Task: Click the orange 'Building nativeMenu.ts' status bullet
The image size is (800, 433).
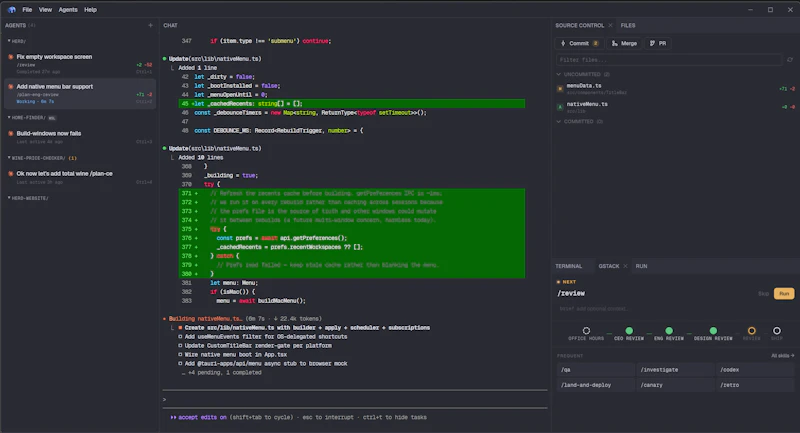Action: 164,319
